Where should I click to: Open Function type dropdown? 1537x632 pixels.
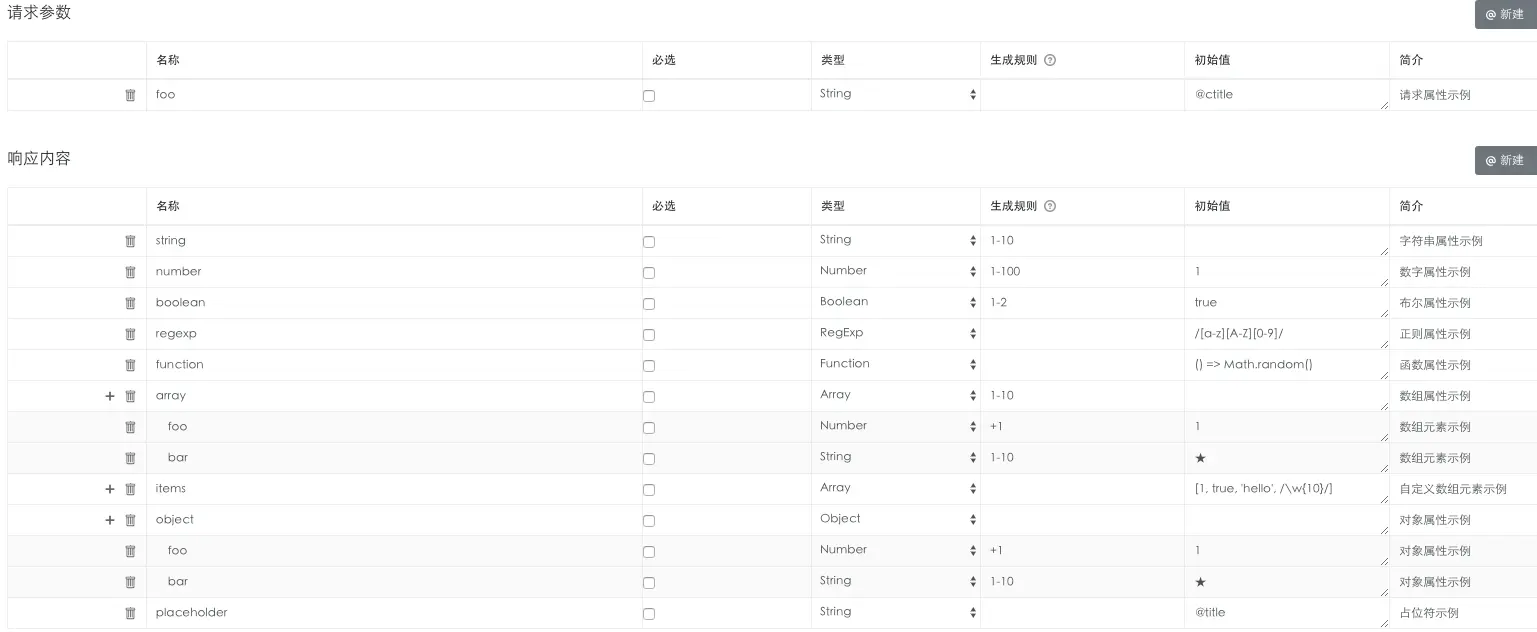pos(896,364)
